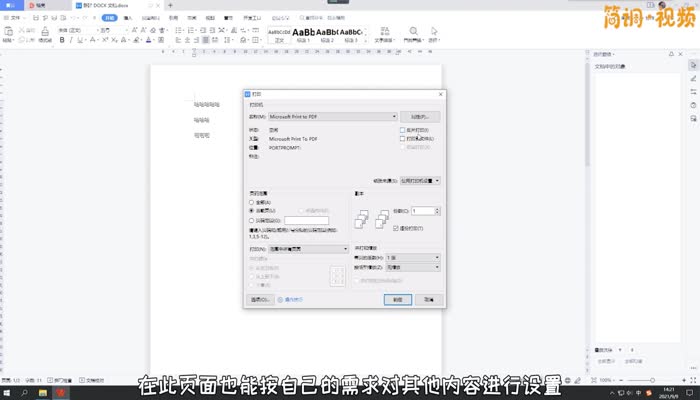
Task: Center-align the paragraph
Action: [x=187, y=40]
